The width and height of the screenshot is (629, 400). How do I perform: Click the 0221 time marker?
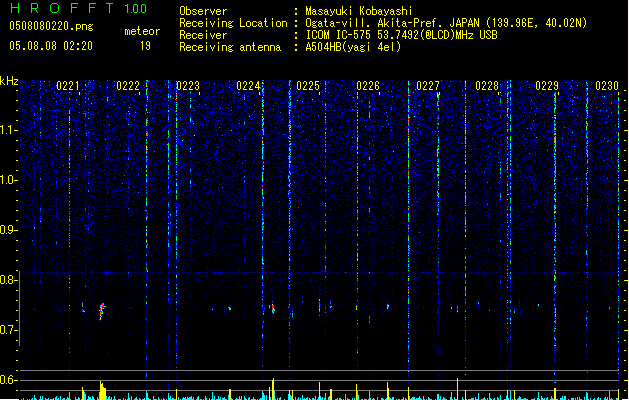(68, 86)
